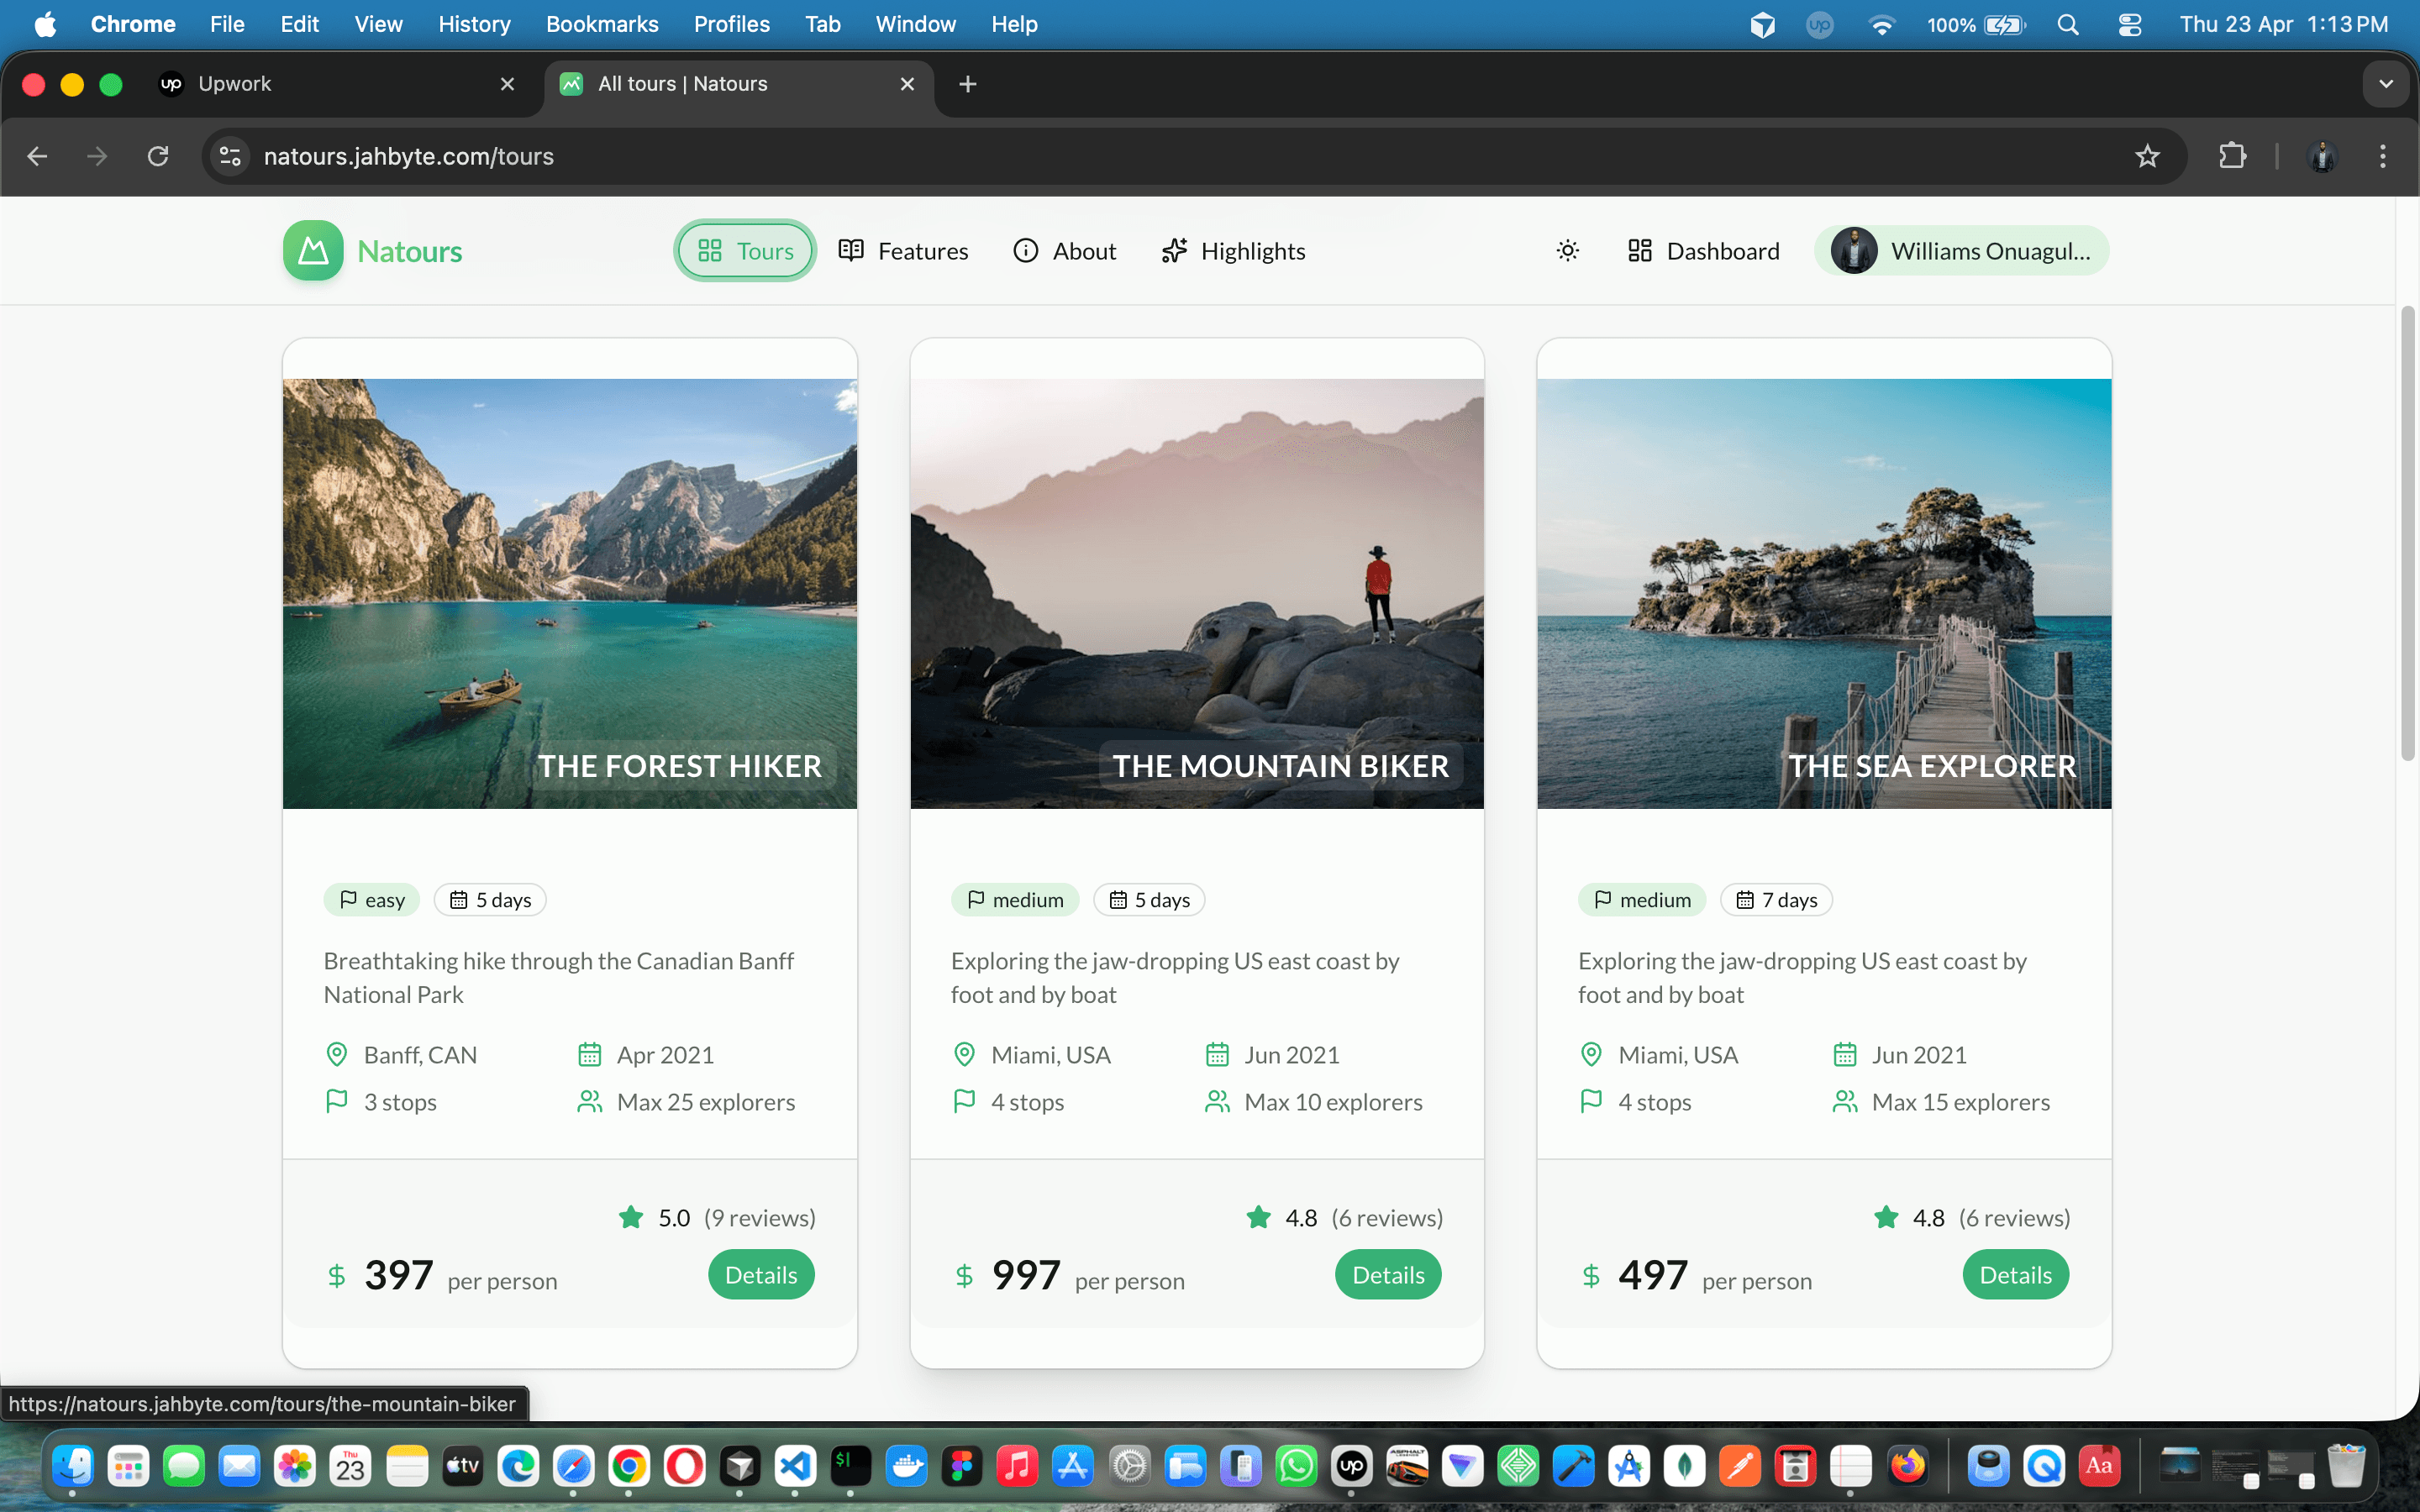Reload the page with the refresh icon

click(x=158, y=156)
